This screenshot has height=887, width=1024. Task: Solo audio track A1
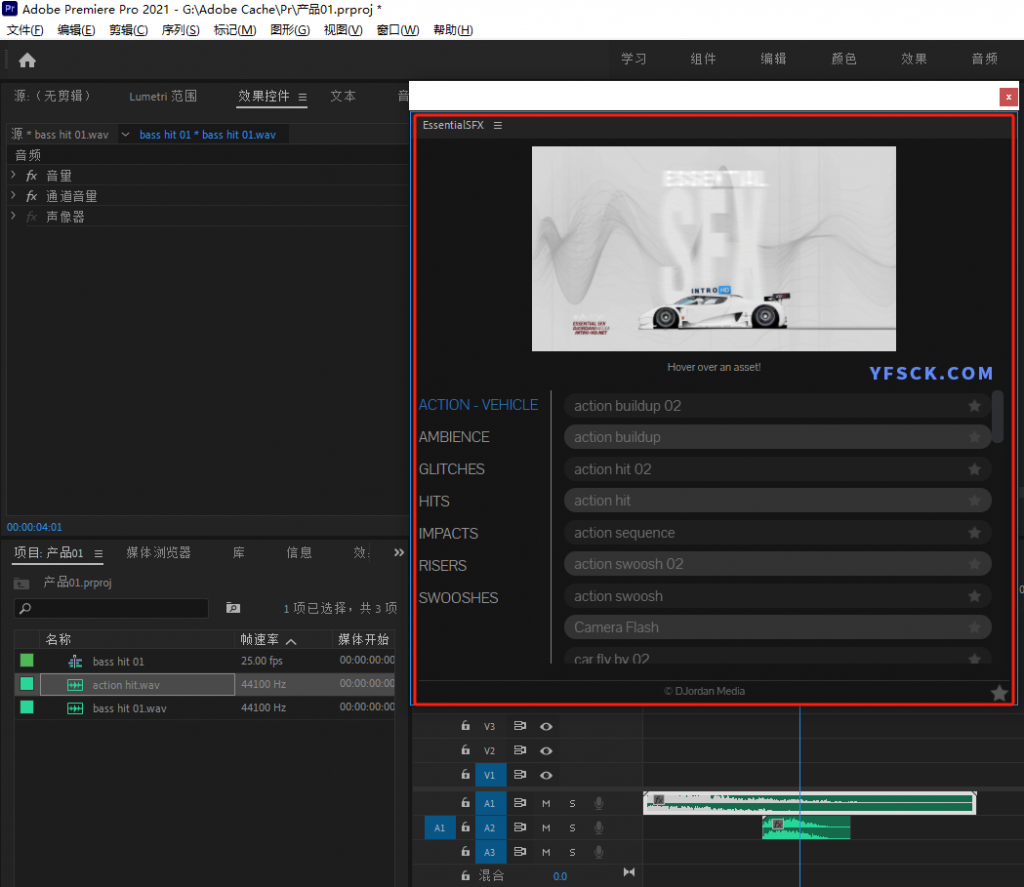[572, 803]
